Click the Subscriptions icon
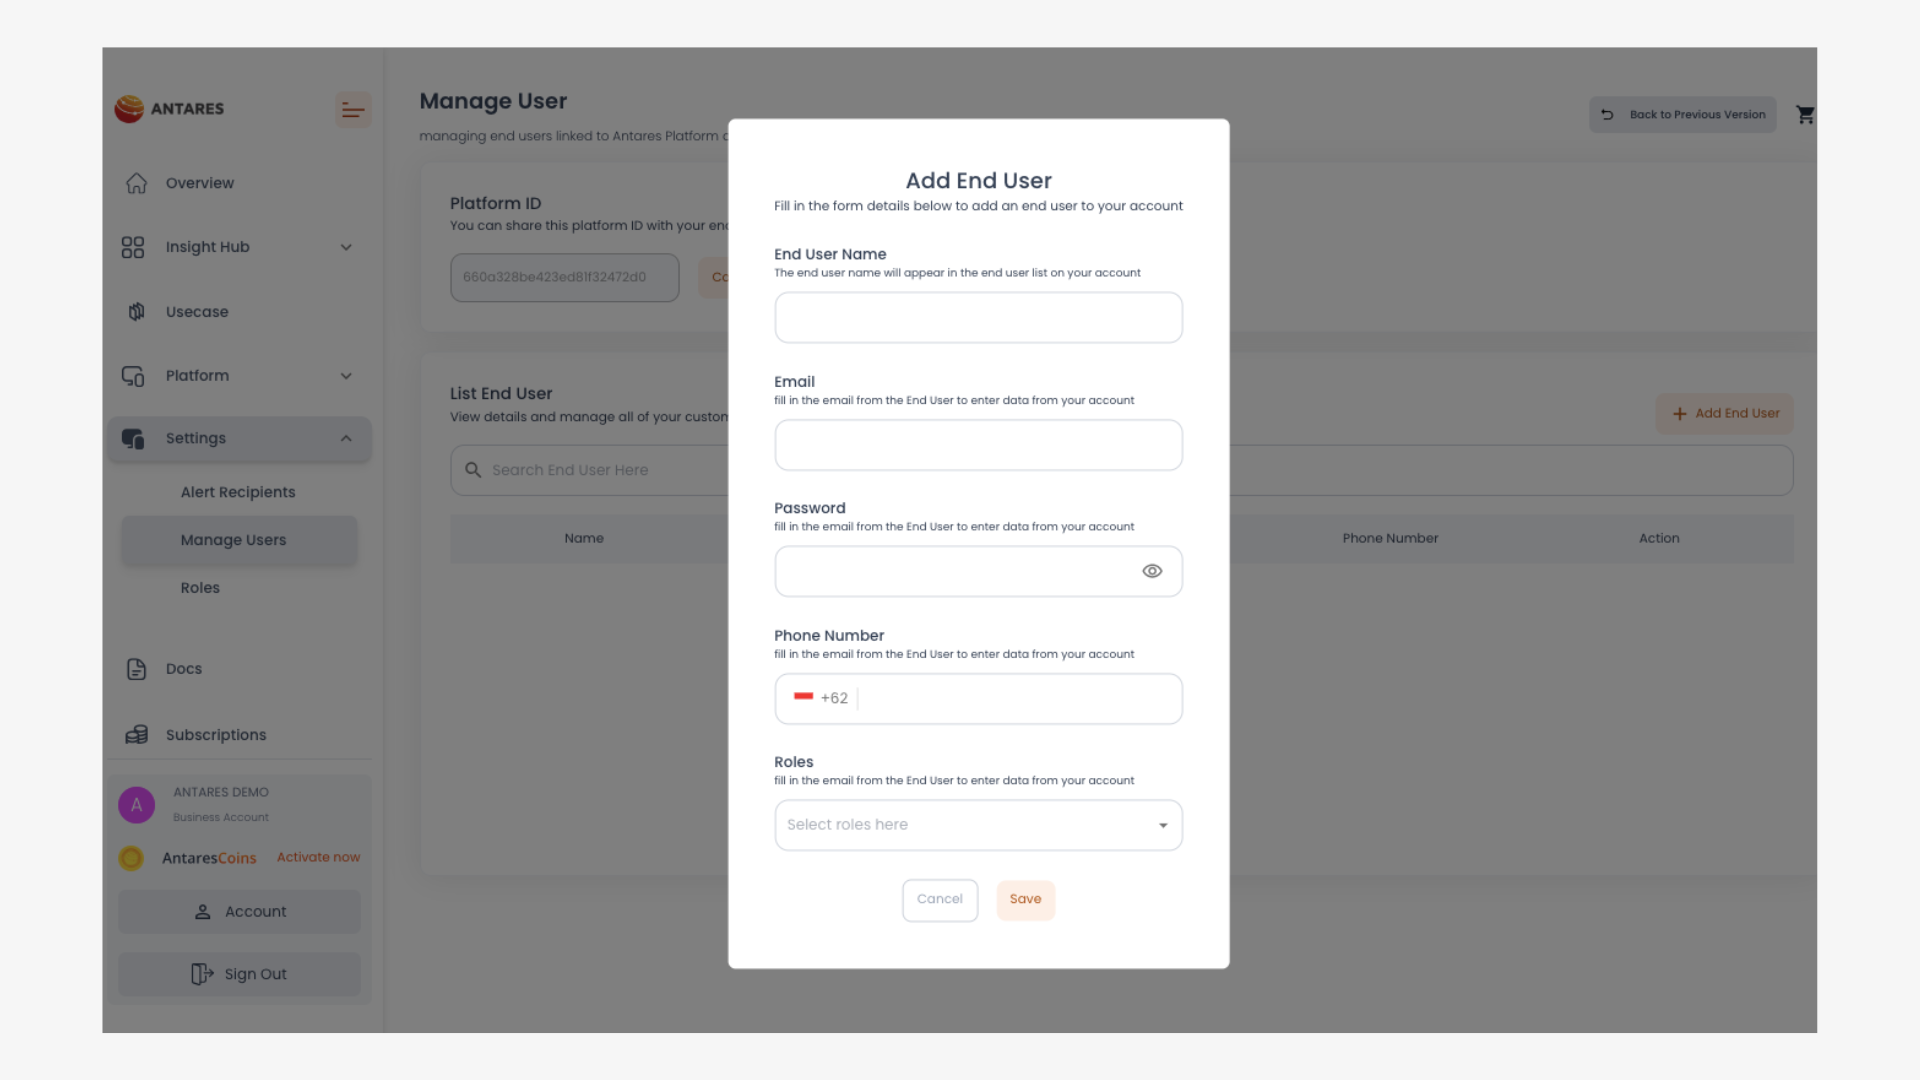Screen dimensions: 1920x1080 (137, 735)
